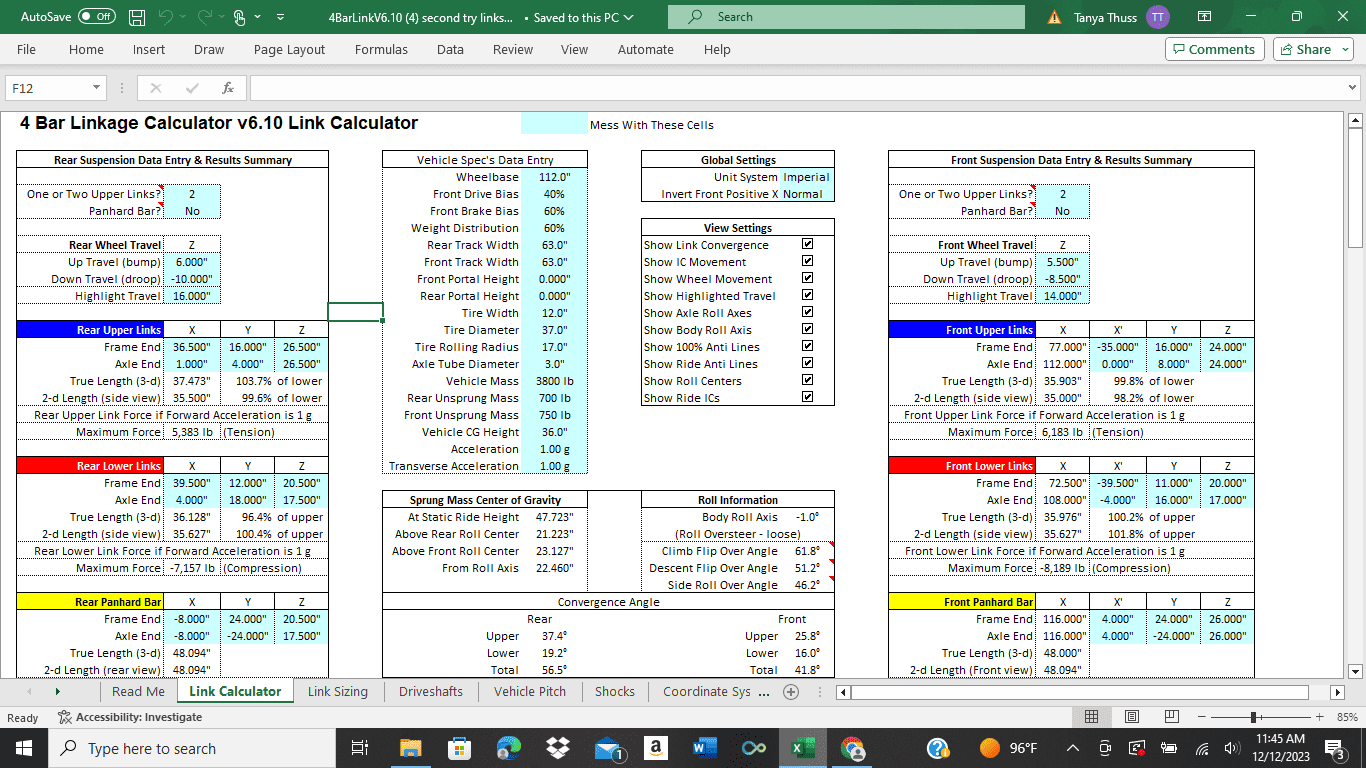Click the warning icon beside Tanya Thuss
This screenshot has width=1366, height=768.
(1054, 17)
